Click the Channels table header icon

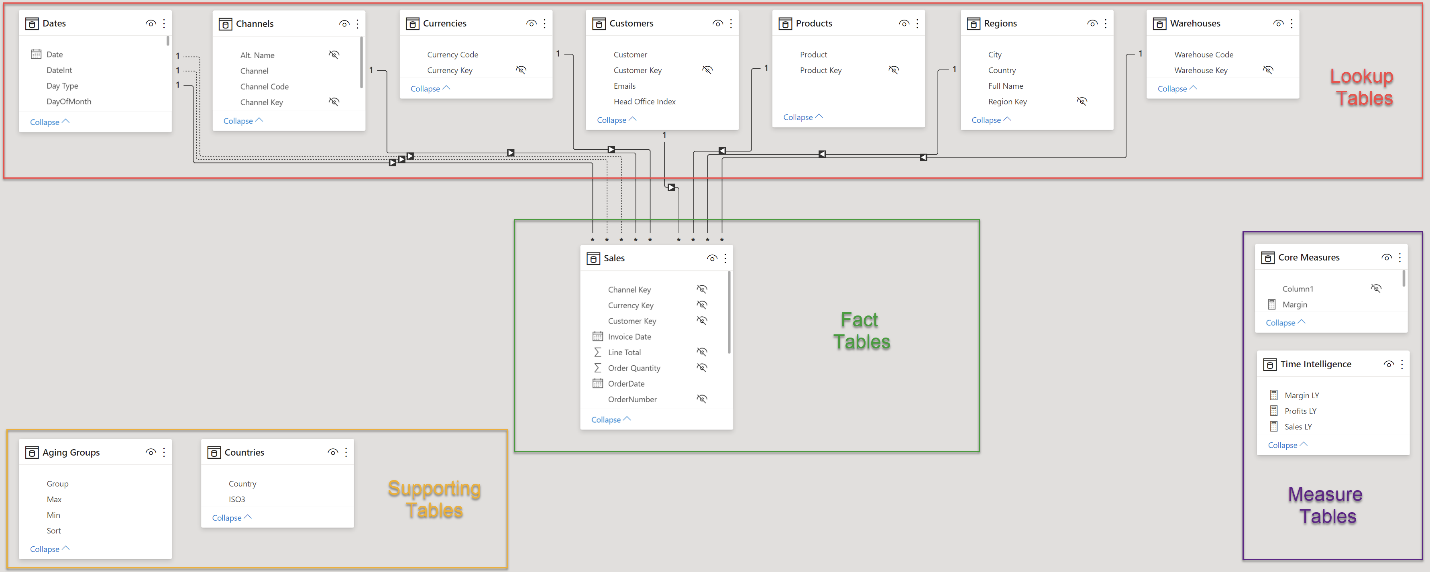[225, 23]
